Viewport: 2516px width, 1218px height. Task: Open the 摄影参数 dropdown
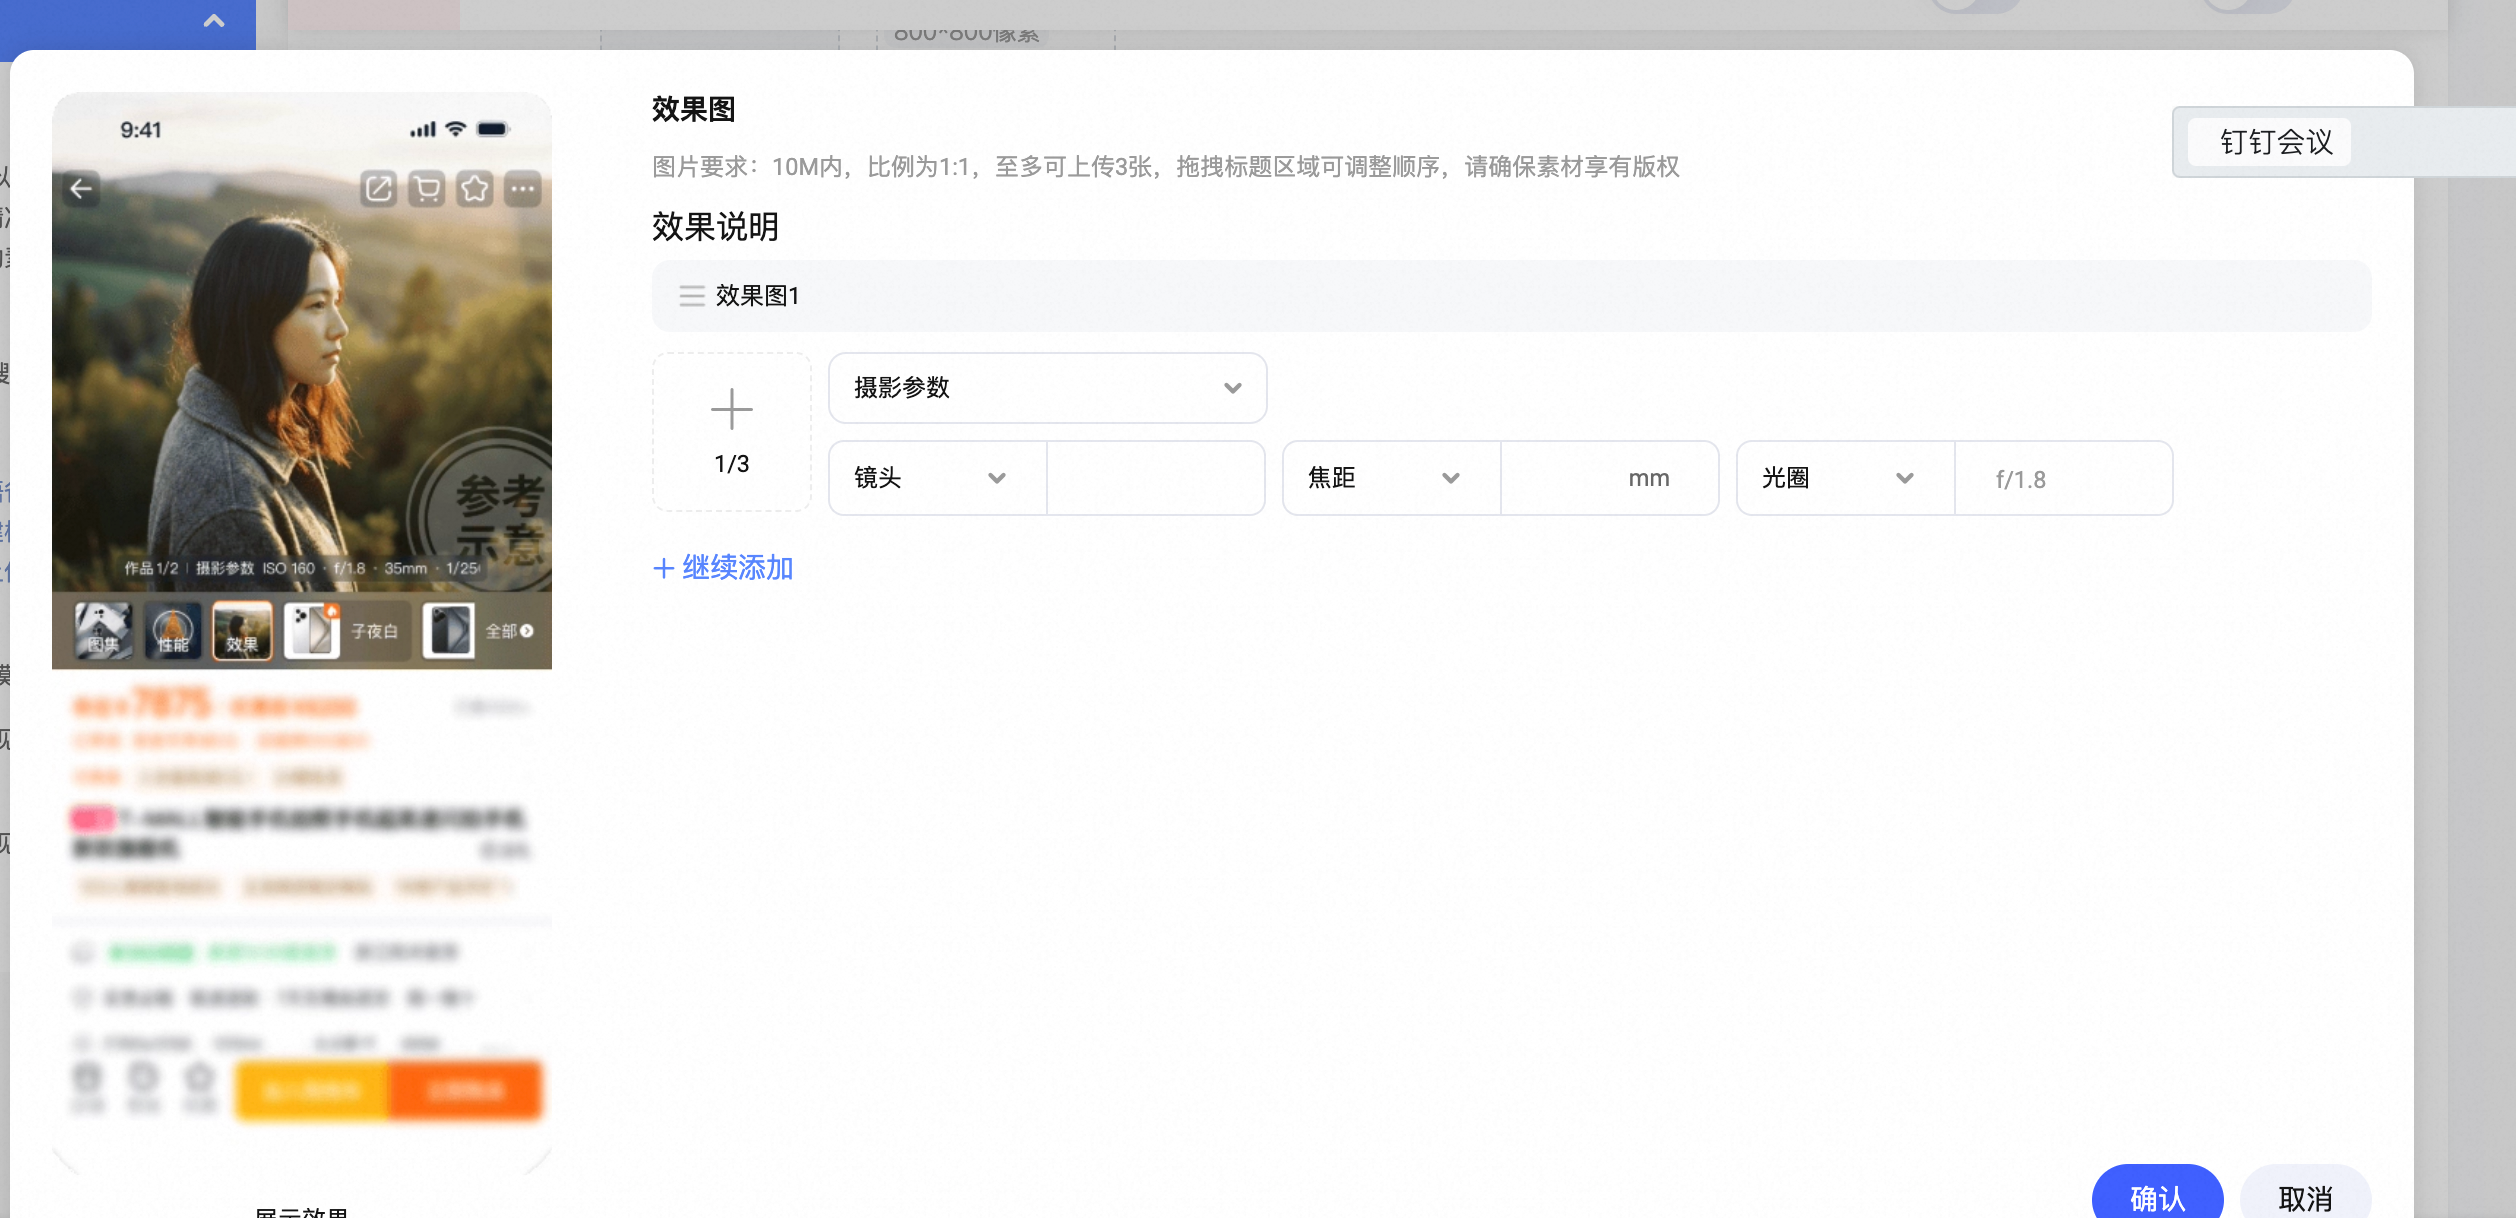tap(1048, 388)
